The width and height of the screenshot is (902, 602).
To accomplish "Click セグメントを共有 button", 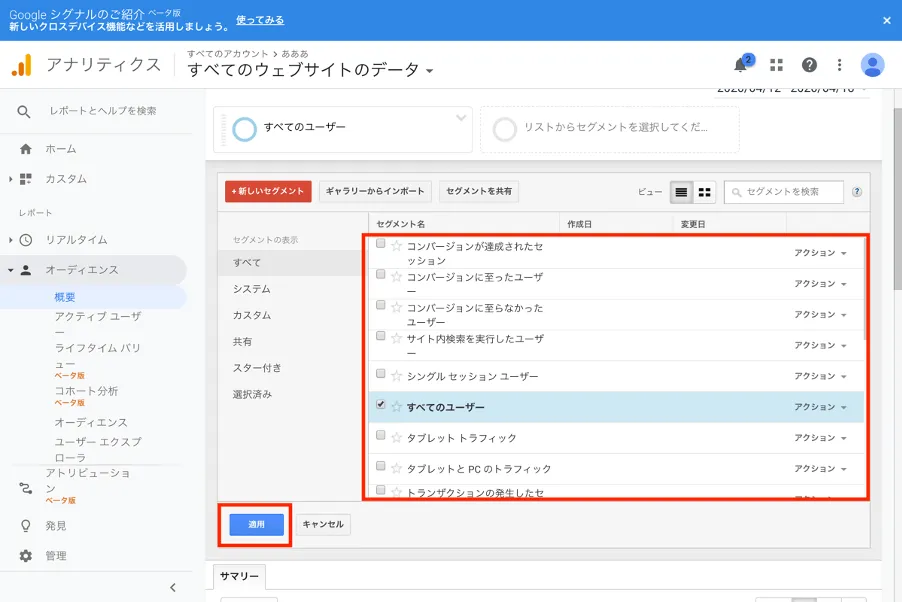I will (x=479, y=191).
